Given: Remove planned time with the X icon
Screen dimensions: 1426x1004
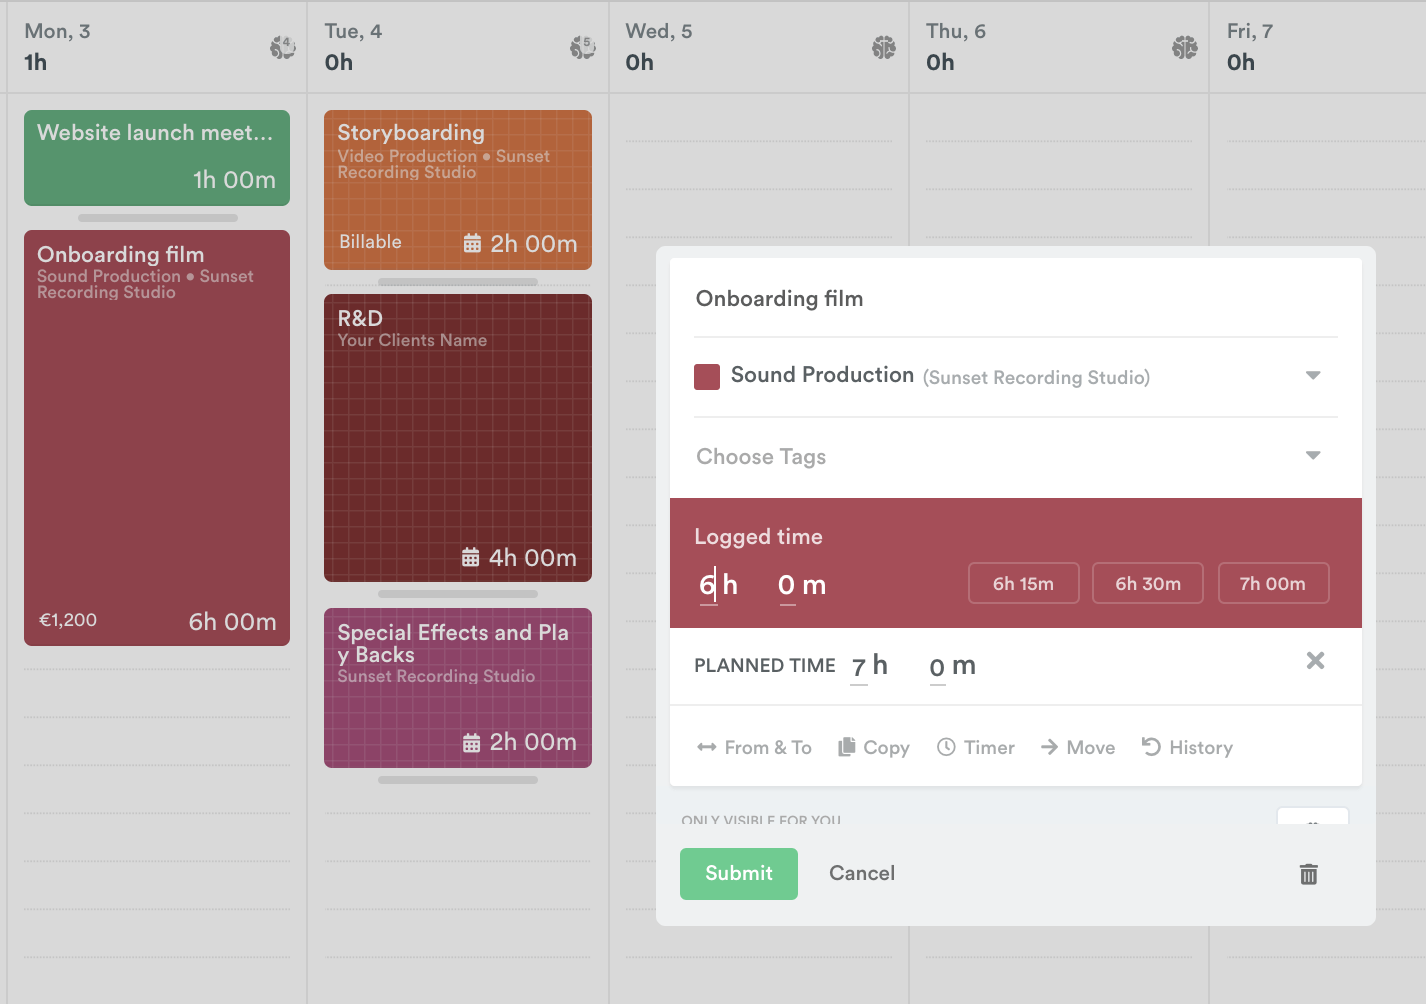Looking at the screenshot, I should (1315, 660).
